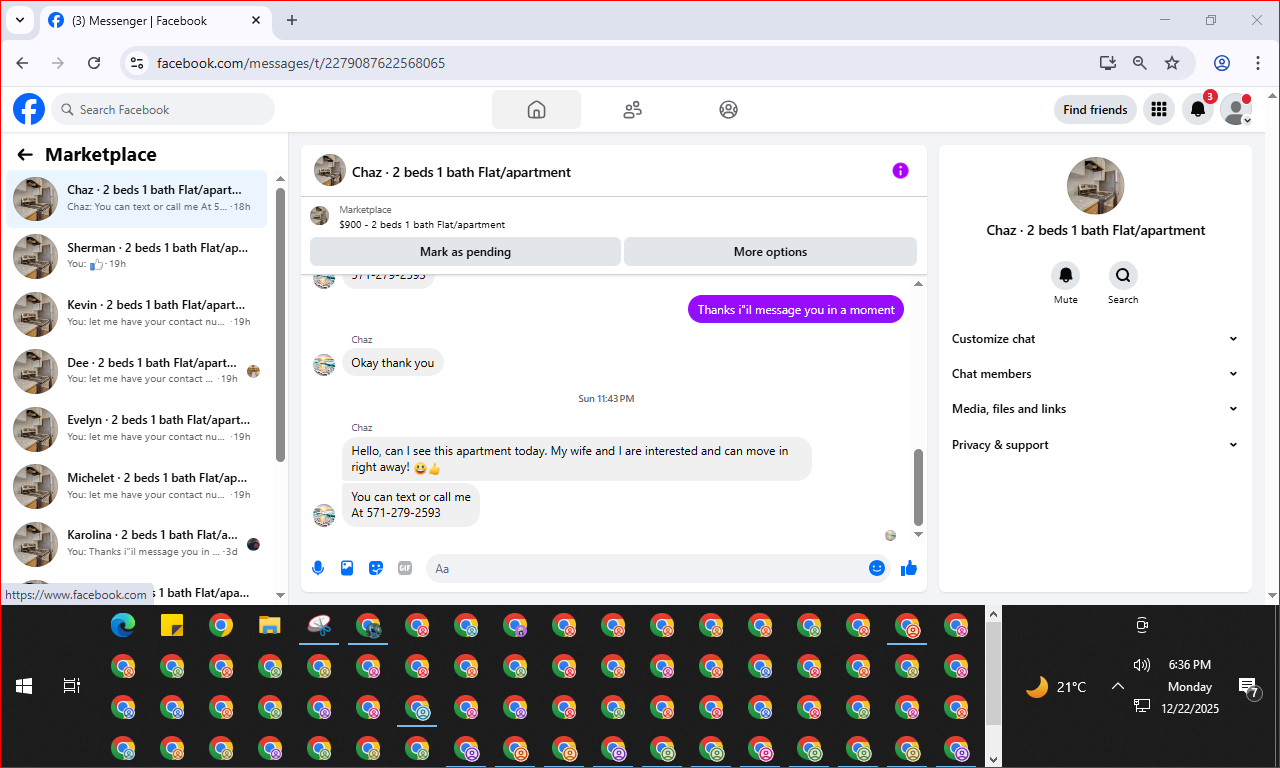Expand the Privacy & support section

tap(1095, 445)
